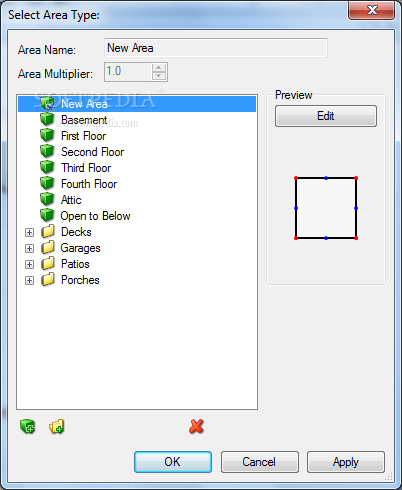Click the Third Floor cube icon
This screenshot has height=490, width=402.
click(x=47, y=167)
